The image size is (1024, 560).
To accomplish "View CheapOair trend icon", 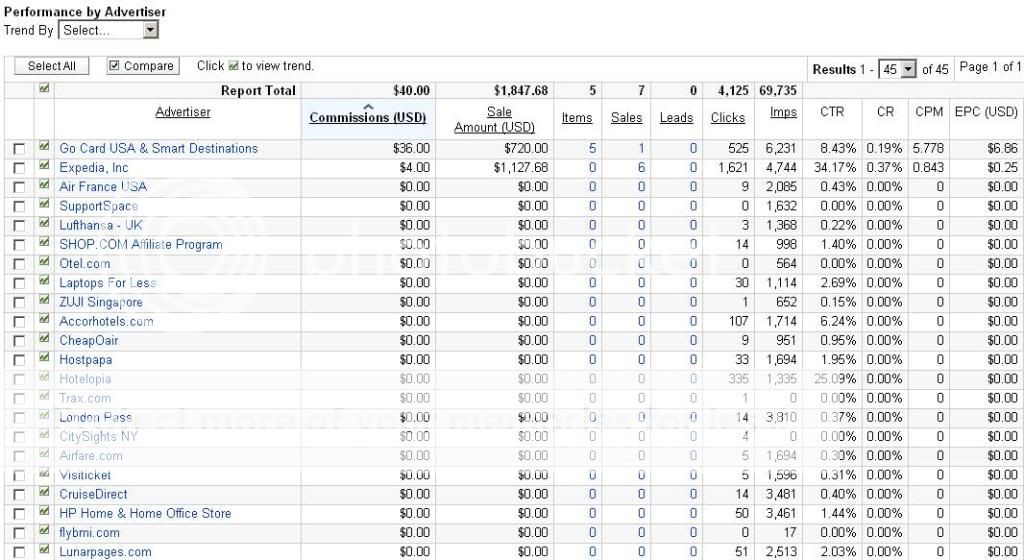I will click(x=44, y=338).
